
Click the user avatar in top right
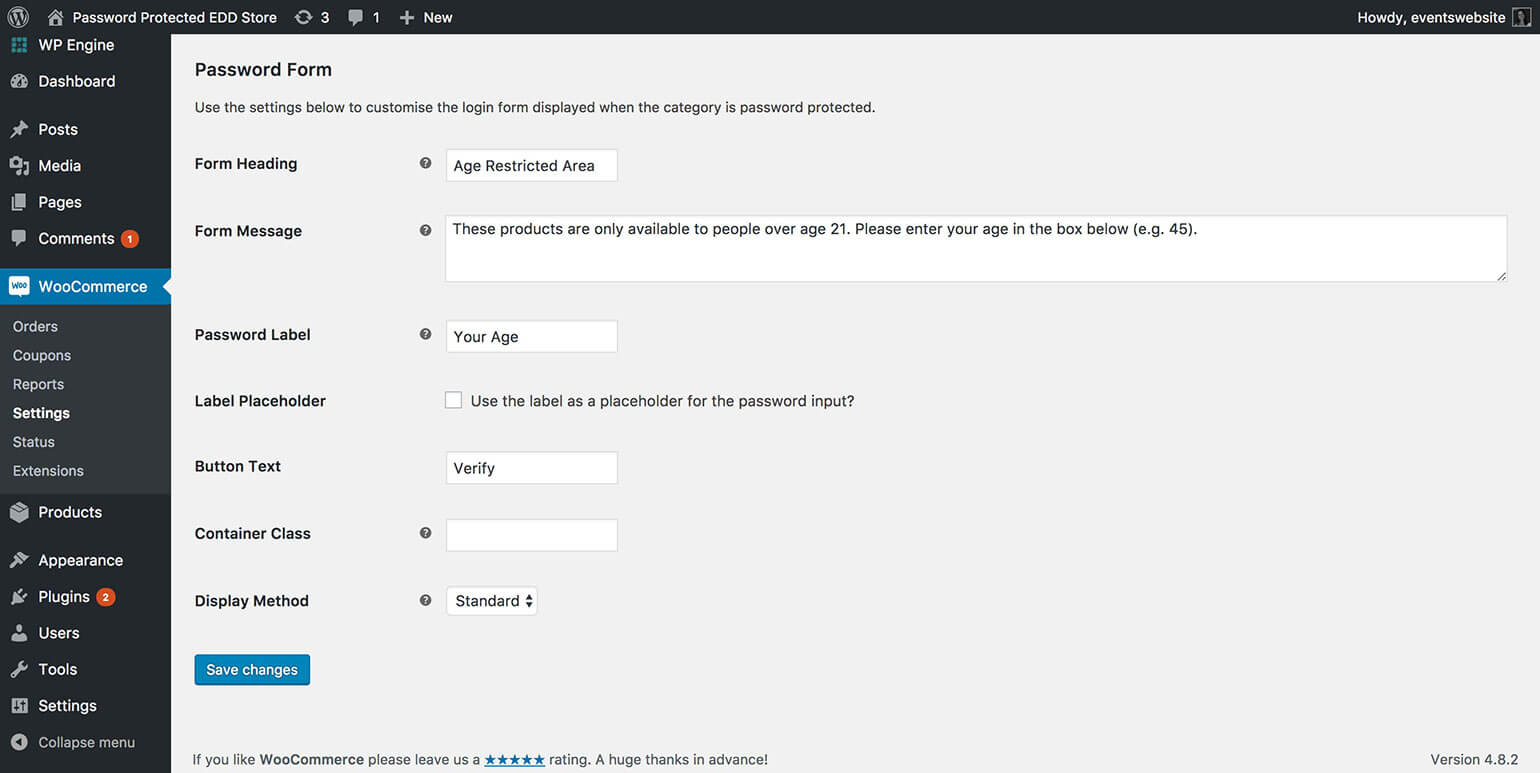pos(1520,17)
